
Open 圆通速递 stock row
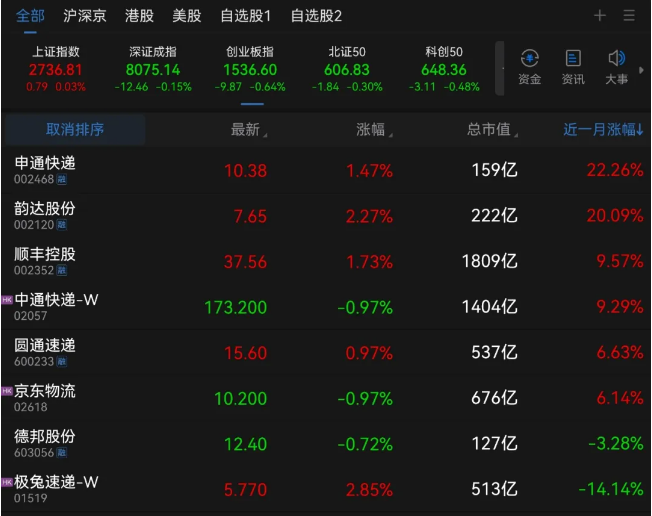(326, 353)
